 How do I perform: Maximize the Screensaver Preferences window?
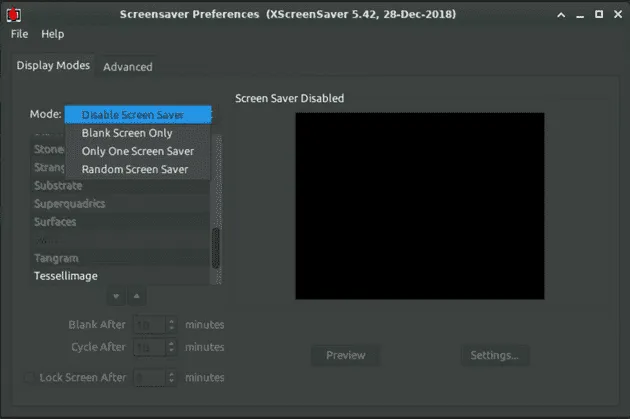click(x=599, y=14)
